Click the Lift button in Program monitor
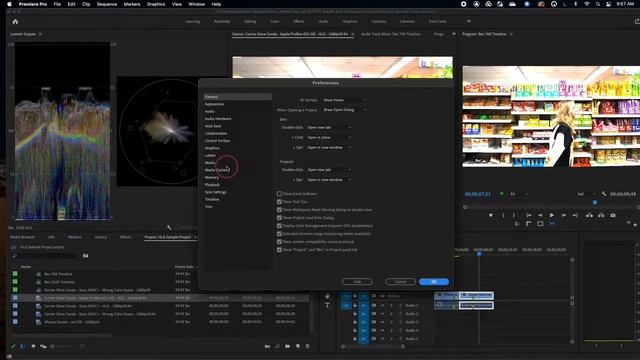 click(589, 215)
